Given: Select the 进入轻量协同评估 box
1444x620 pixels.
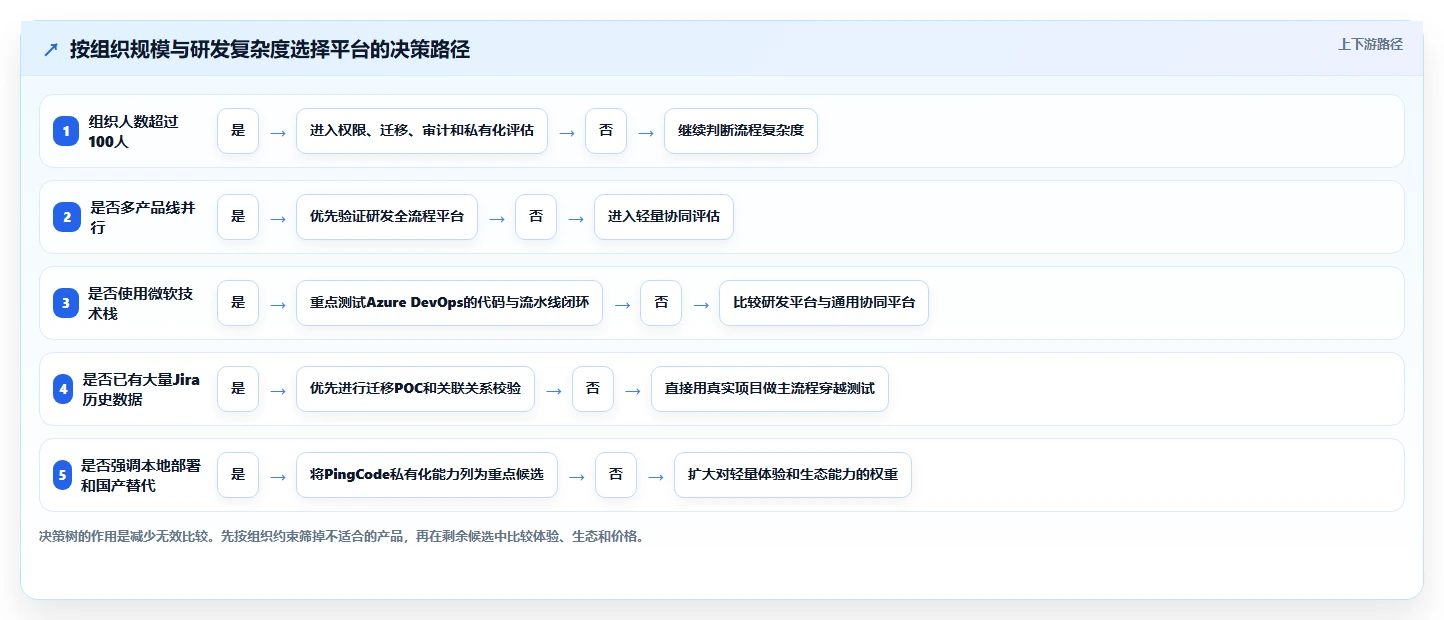Looking at the screenshot, I should [664, 217].
